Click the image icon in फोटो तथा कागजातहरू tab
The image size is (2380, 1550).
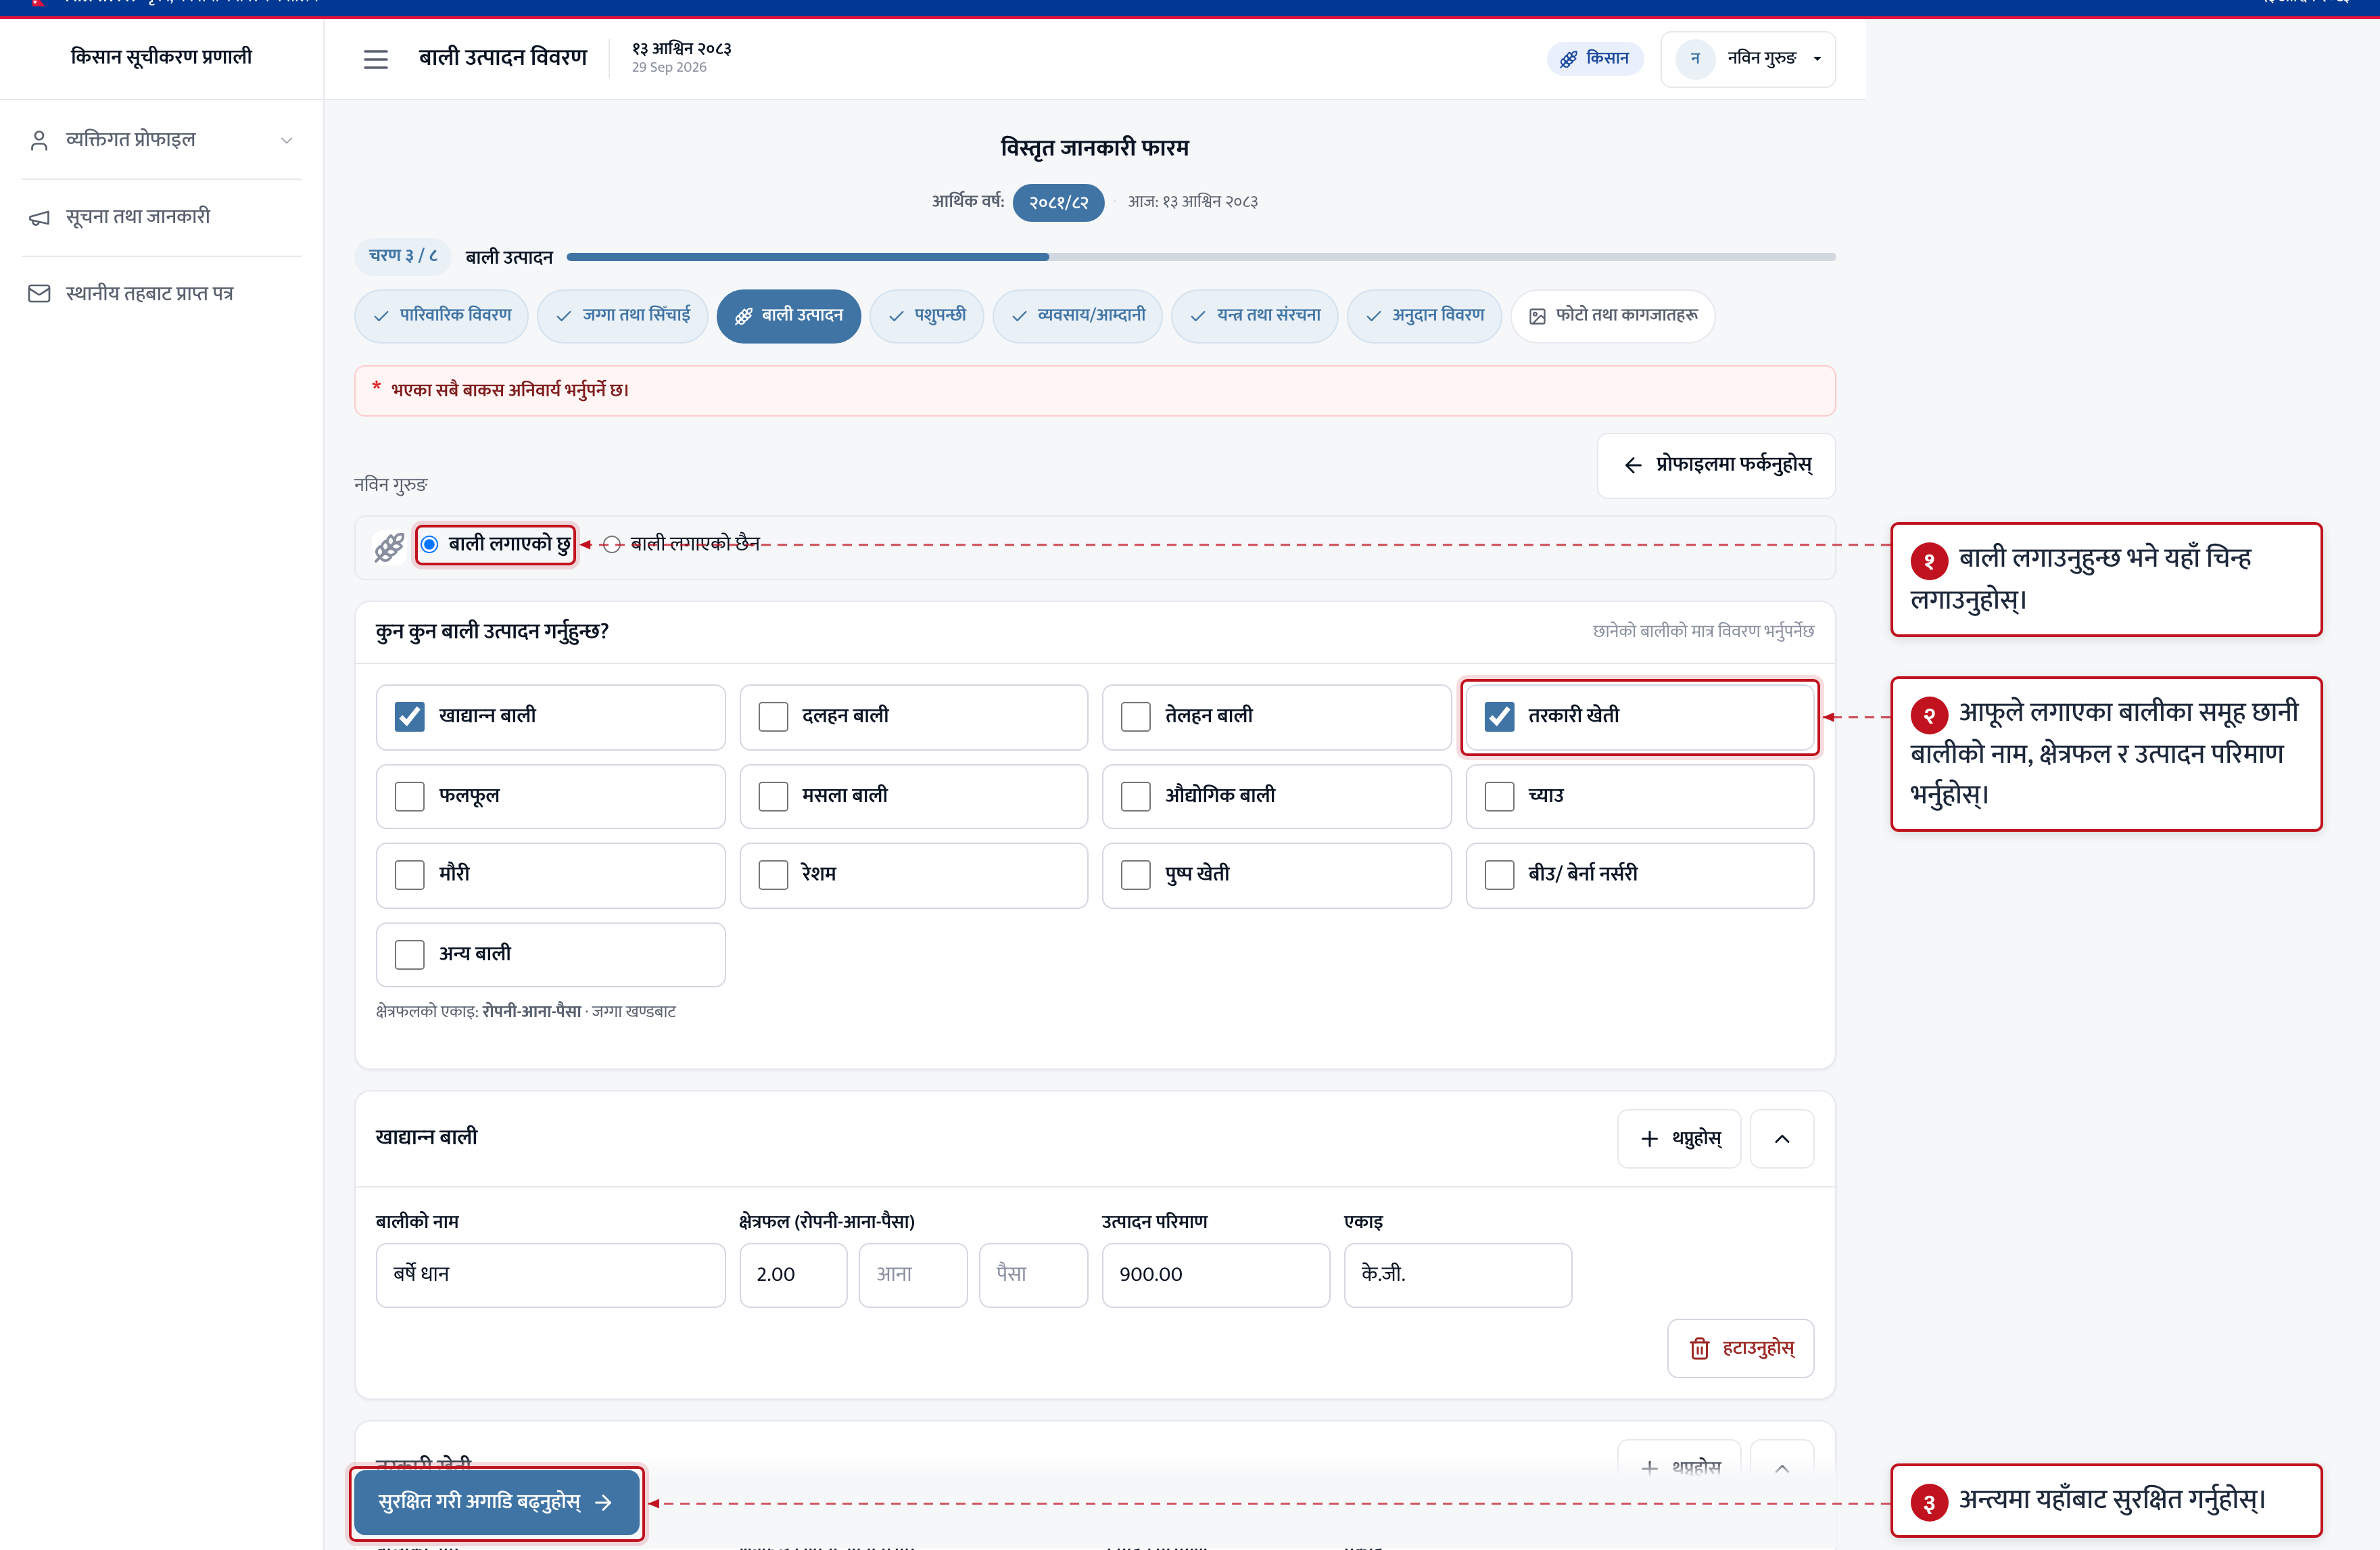click(x=1537, y=316)
